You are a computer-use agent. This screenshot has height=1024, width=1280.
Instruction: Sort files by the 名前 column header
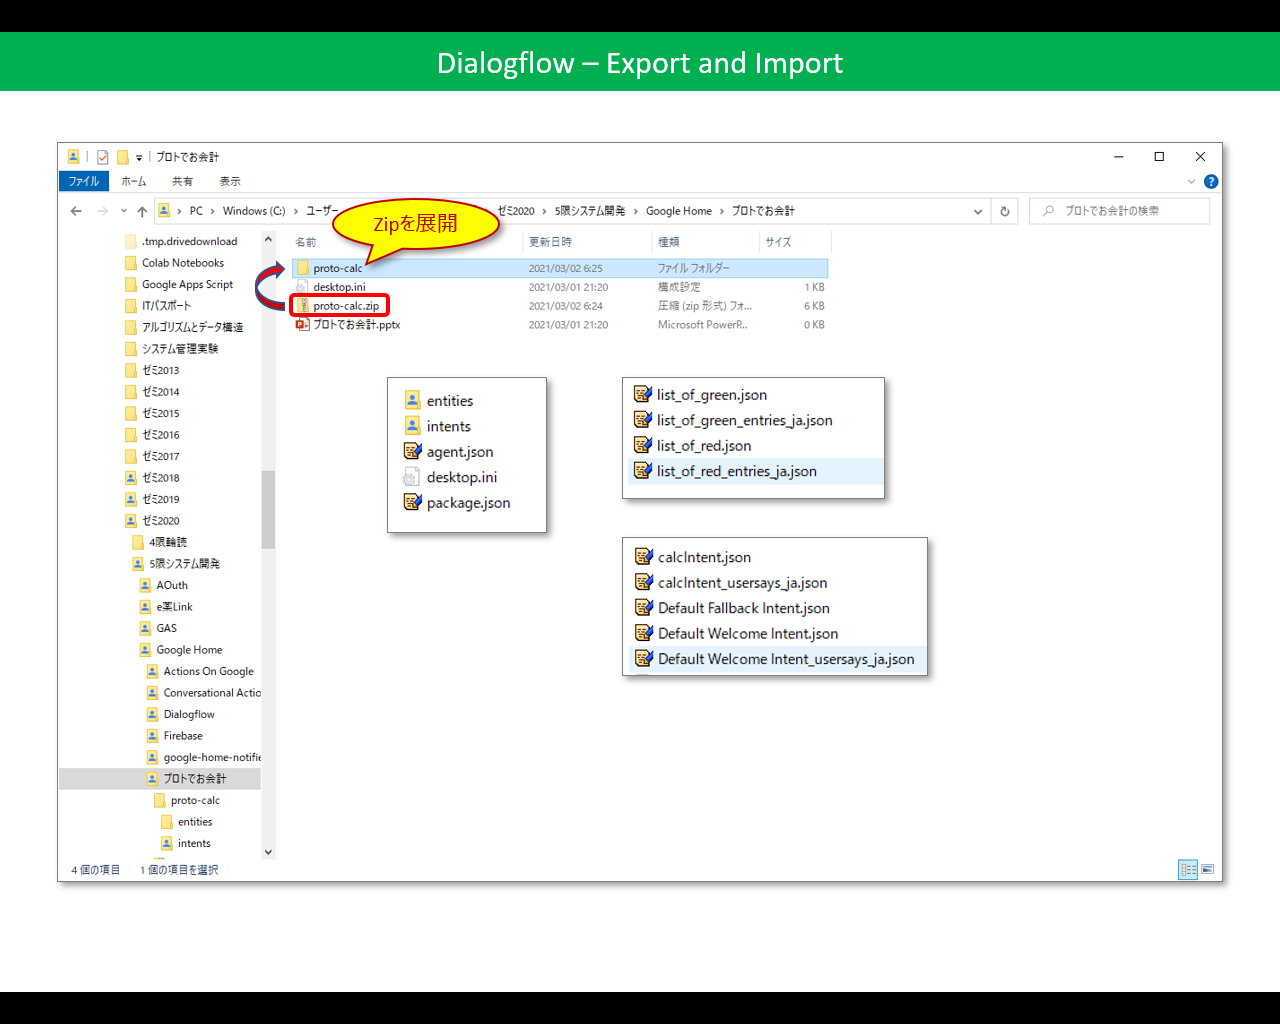306,242
